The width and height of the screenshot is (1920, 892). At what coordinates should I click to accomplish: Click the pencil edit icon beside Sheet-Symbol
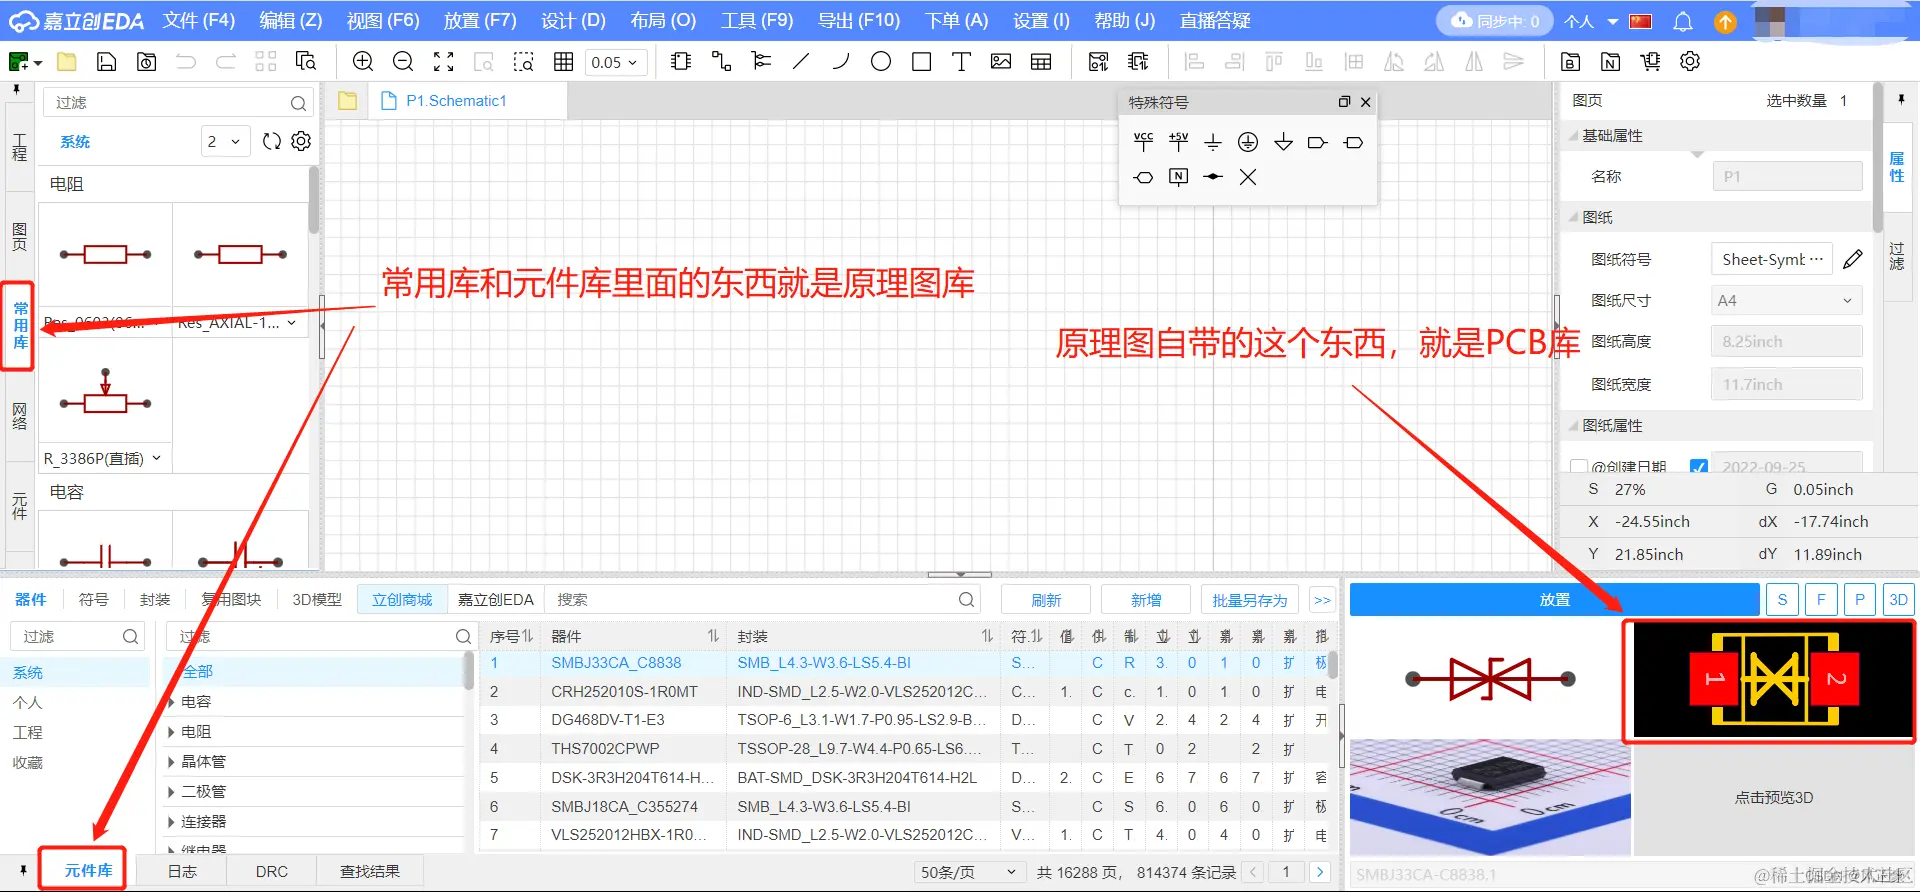[x=1853, y=259]
